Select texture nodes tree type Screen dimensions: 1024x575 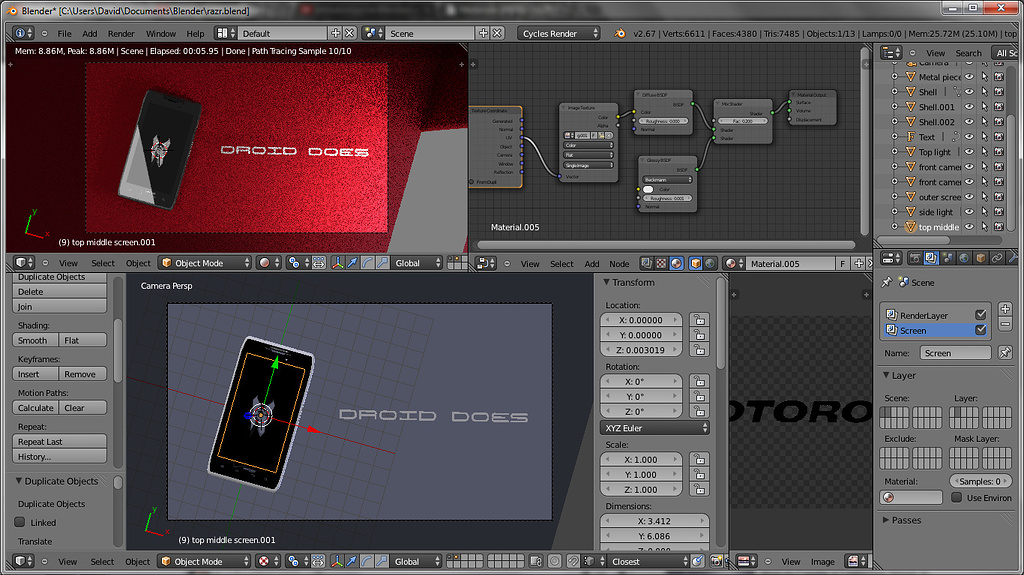[x=662, y=263]
